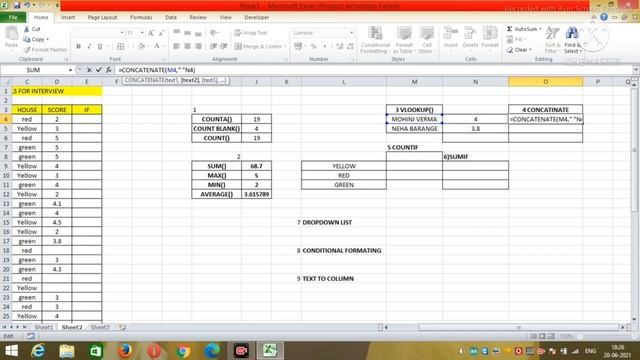Viewport: 640px width, 360px height.
Task: Click the horizontal scrollbar thumb
Action: click(x=519, y=327)
